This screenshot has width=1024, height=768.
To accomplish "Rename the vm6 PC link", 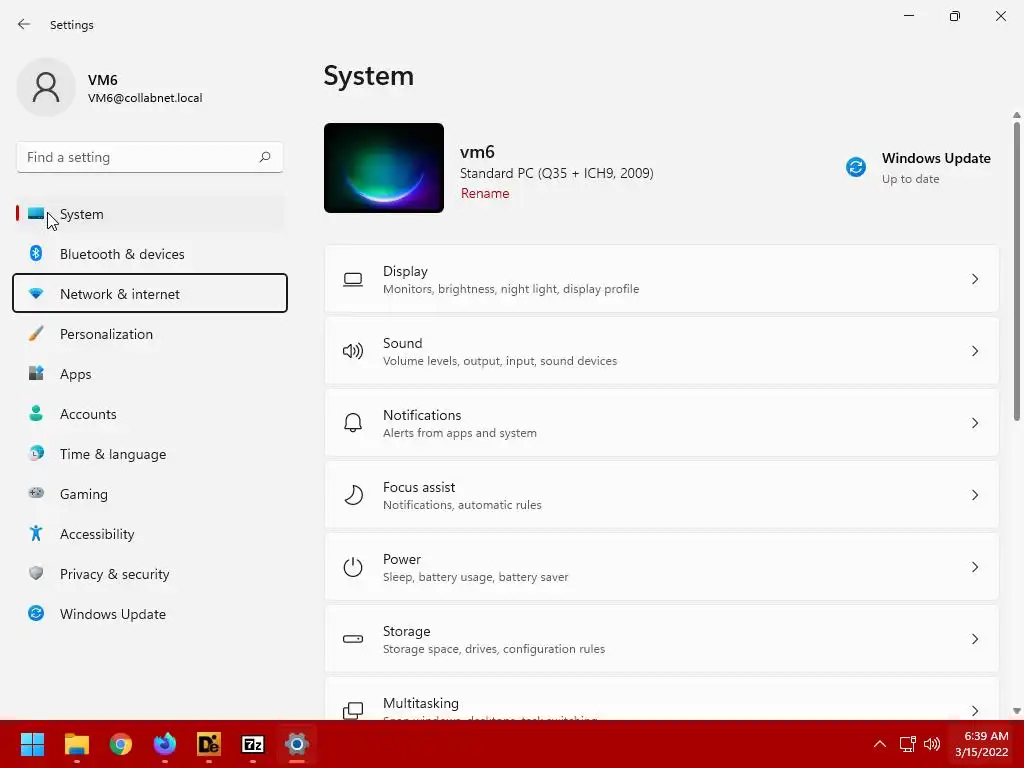I will tap(485, 193).
